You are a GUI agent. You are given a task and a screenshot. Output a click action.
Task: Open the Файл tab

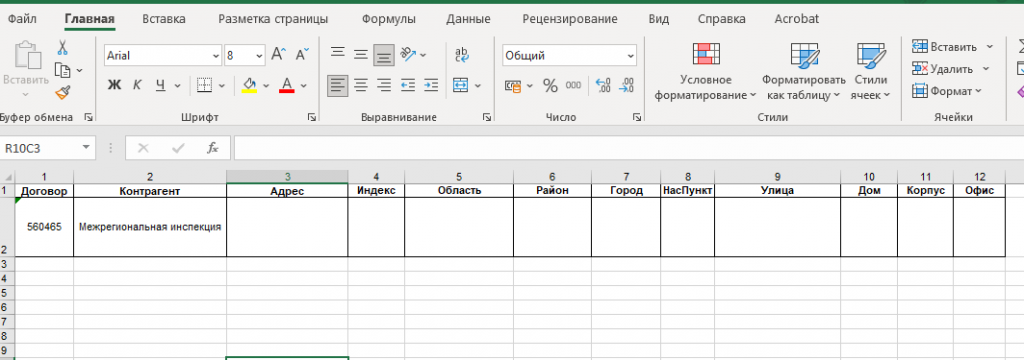pyautogui.click(x=22, y=19)
